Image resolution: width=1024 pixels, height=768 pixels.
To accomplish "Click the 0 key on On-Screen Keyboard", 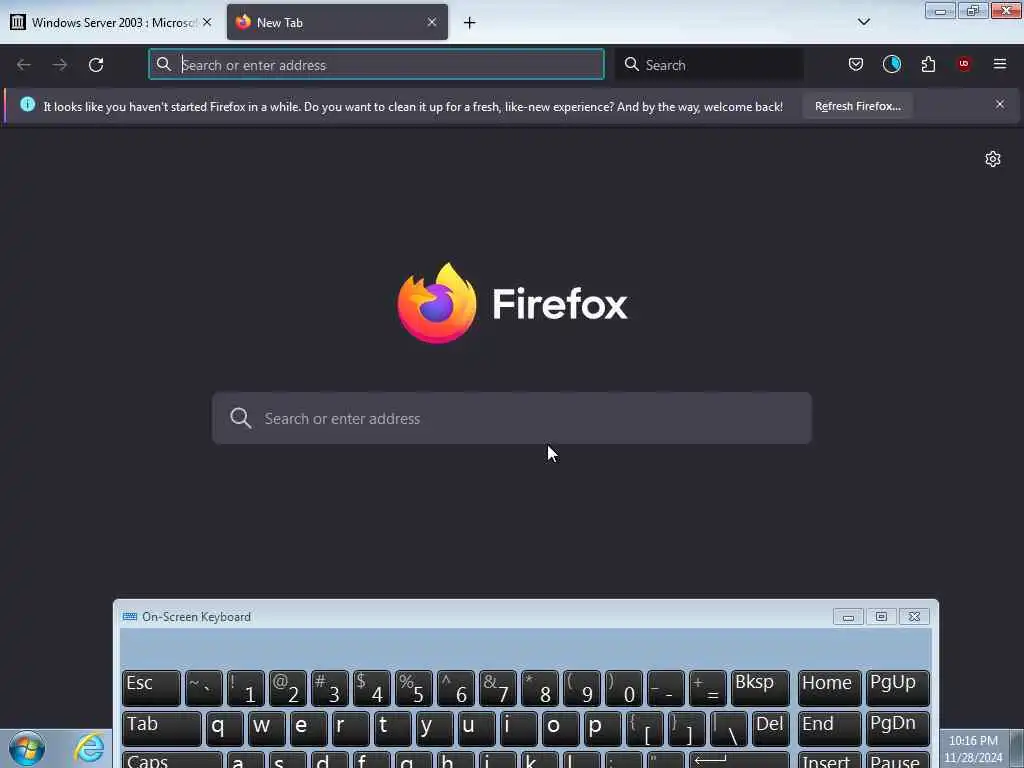I will tap(624, 688).
